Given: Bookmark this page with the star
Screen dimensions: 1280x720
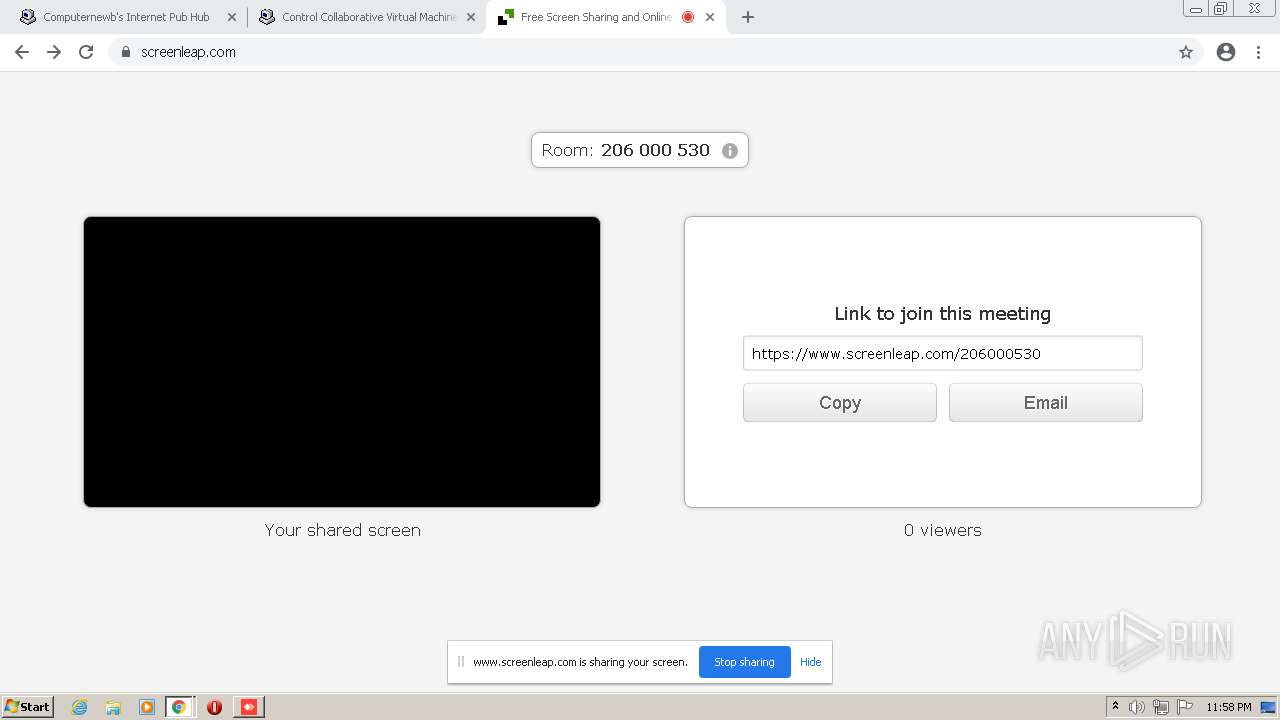Looking at the screenshot, I should click(1186, 52).
